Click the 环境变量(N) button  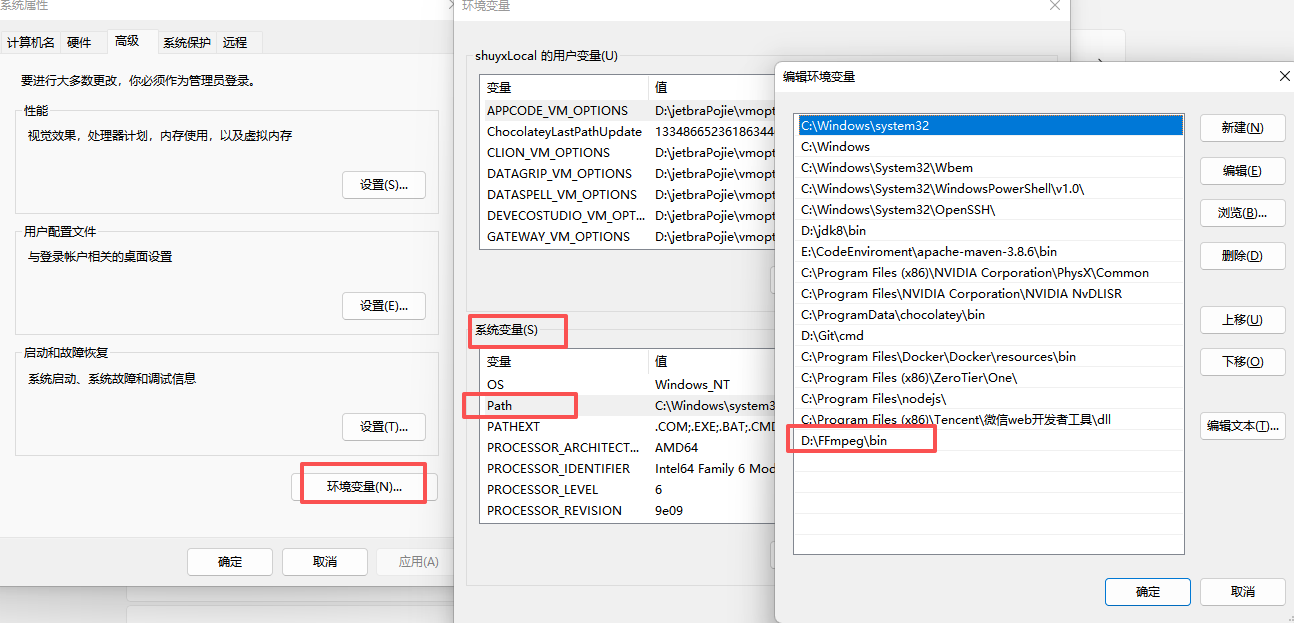[x=364, y=483]
